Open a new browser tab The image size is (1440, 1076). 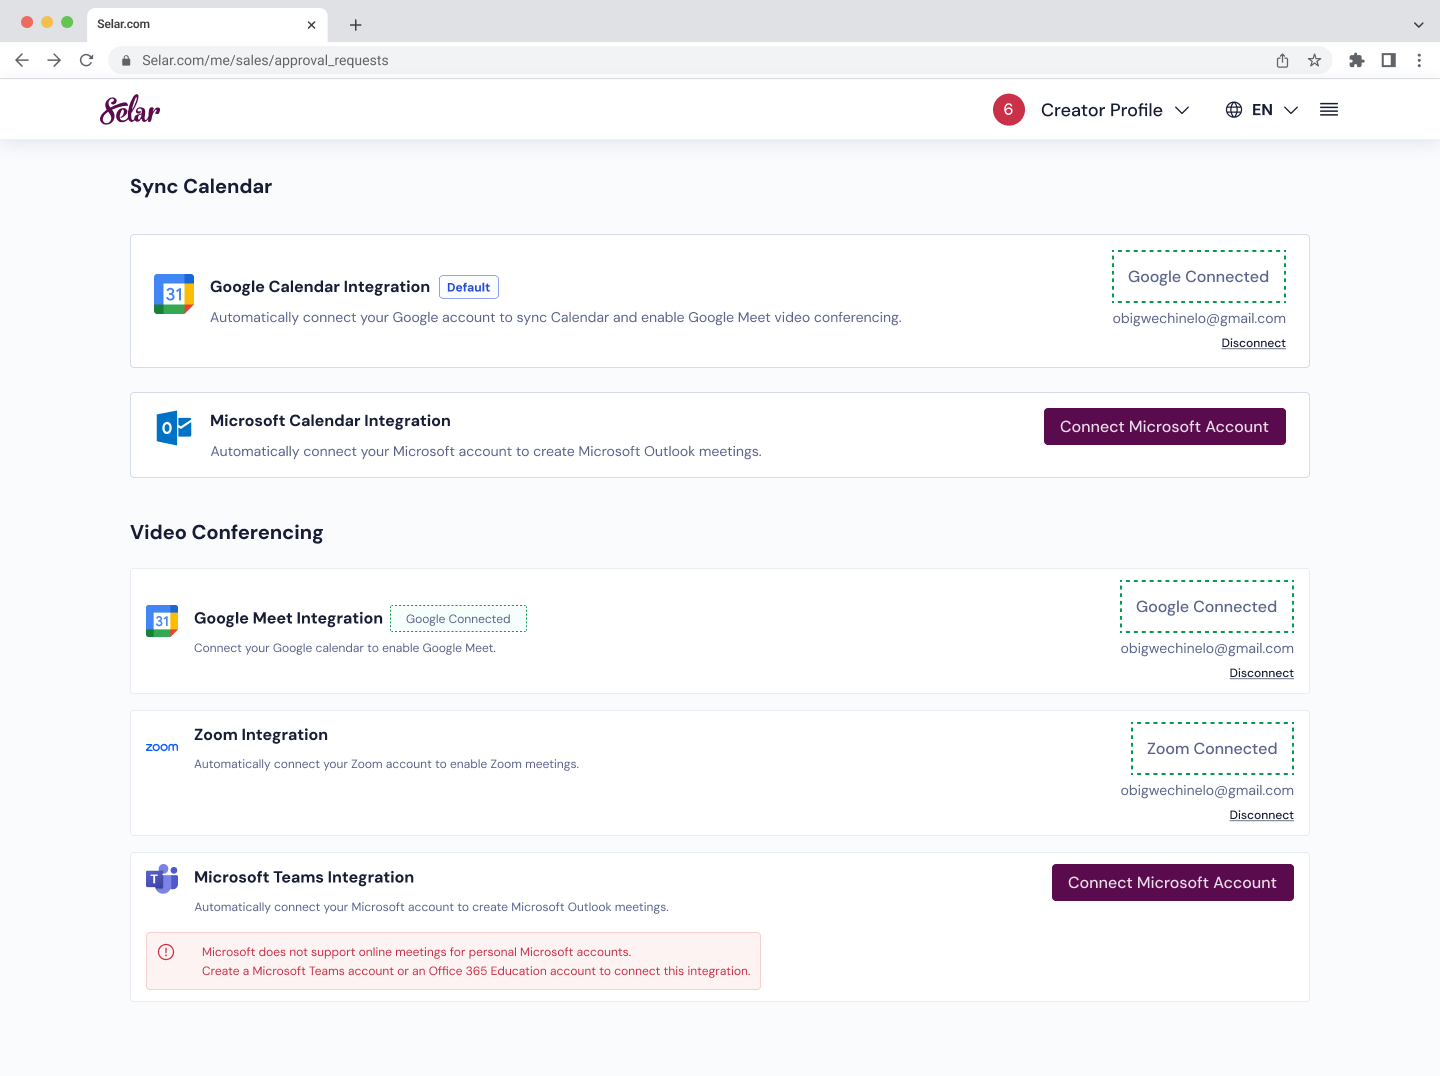point(355,25)
